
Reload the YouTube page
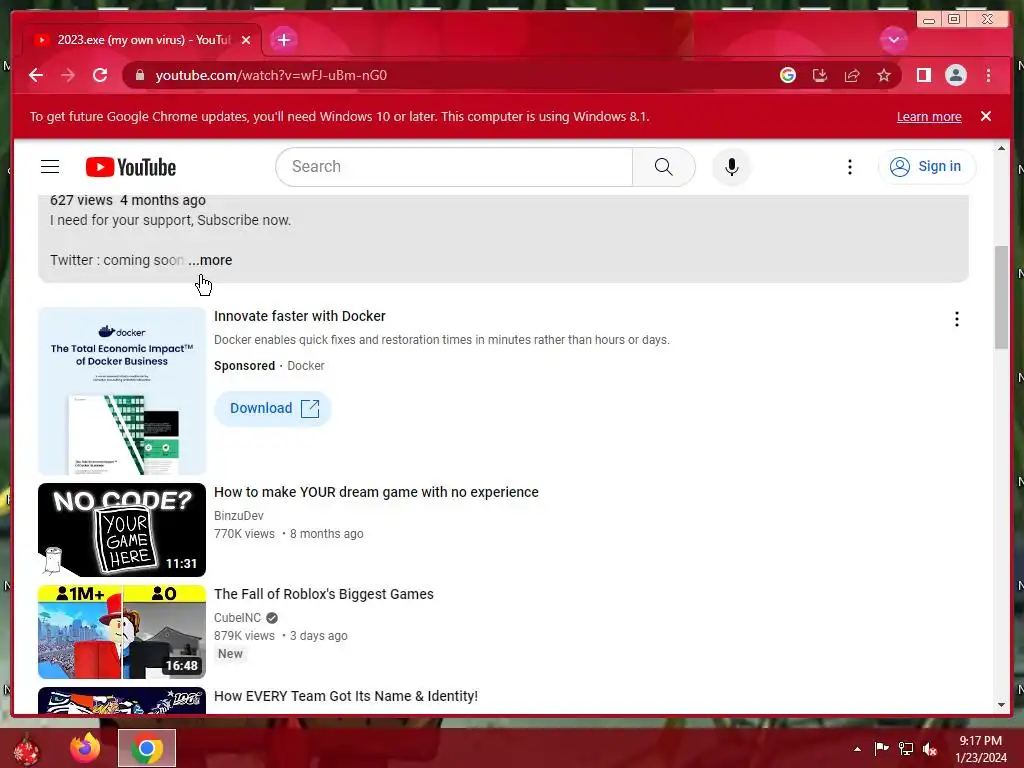tap(100, 75)
